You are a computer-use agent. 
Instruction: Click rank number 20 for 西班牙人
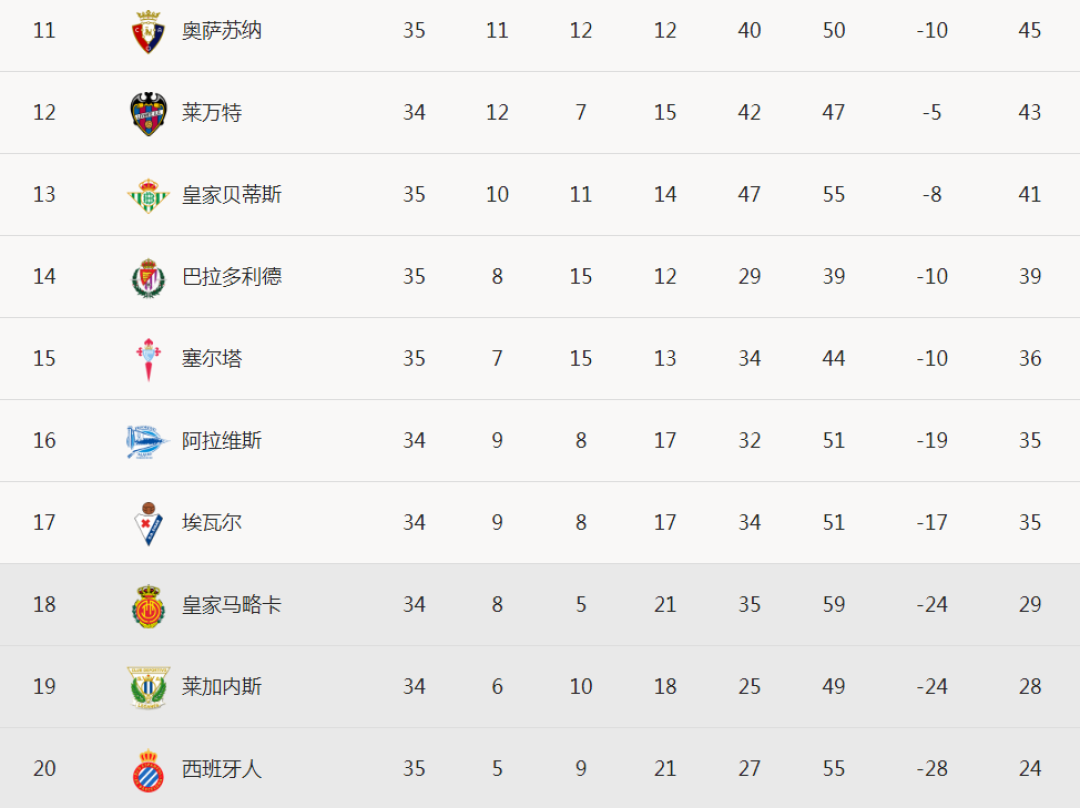44,769
